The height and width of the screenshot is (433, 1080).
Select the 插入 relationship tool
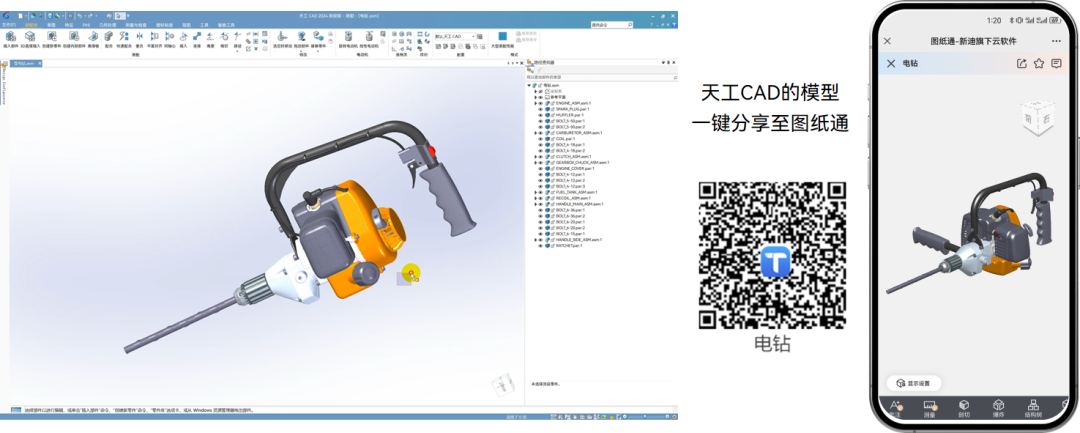[183, 38]
